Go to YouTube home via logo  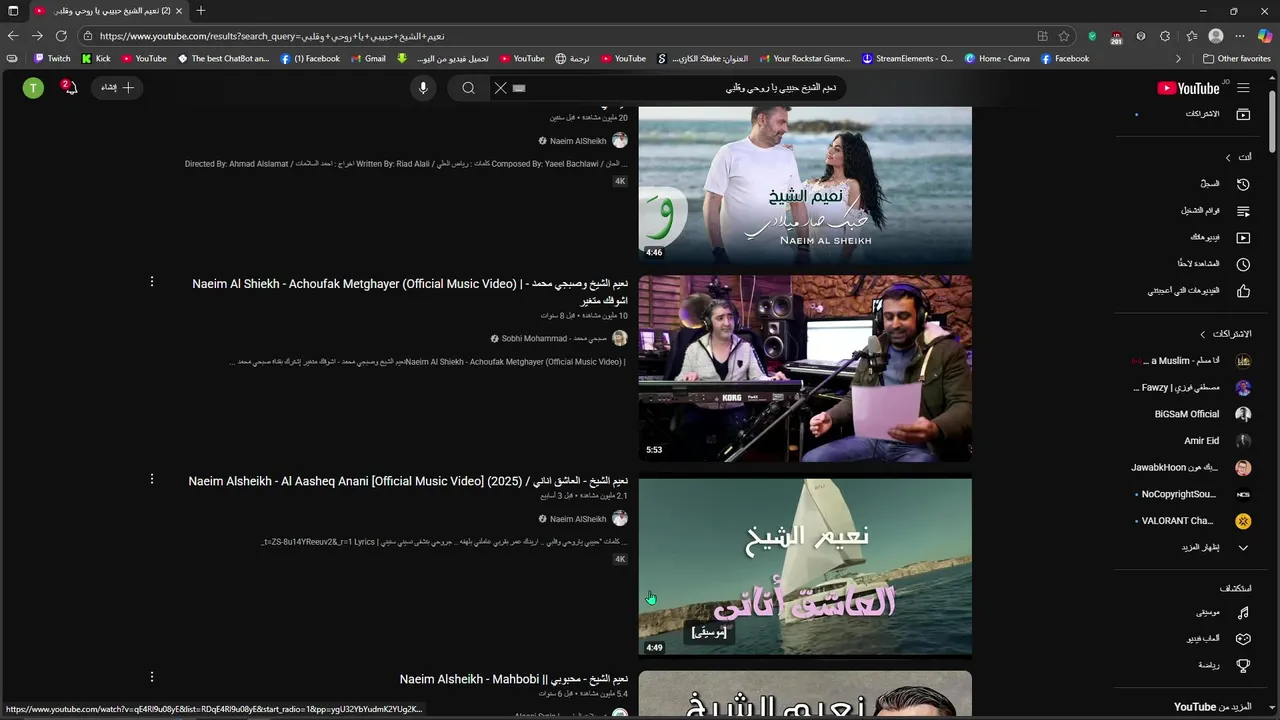(1189, 88)
